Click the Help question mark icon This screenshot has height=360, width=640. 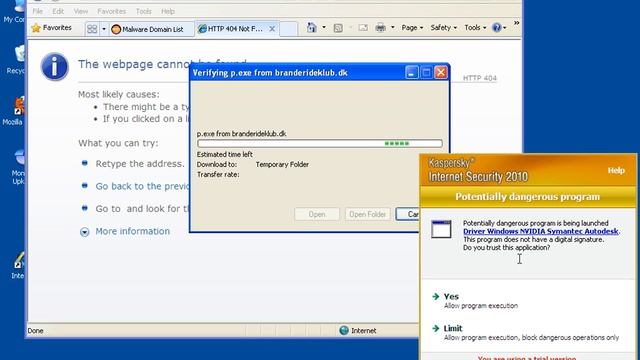[x=497, y=28]
